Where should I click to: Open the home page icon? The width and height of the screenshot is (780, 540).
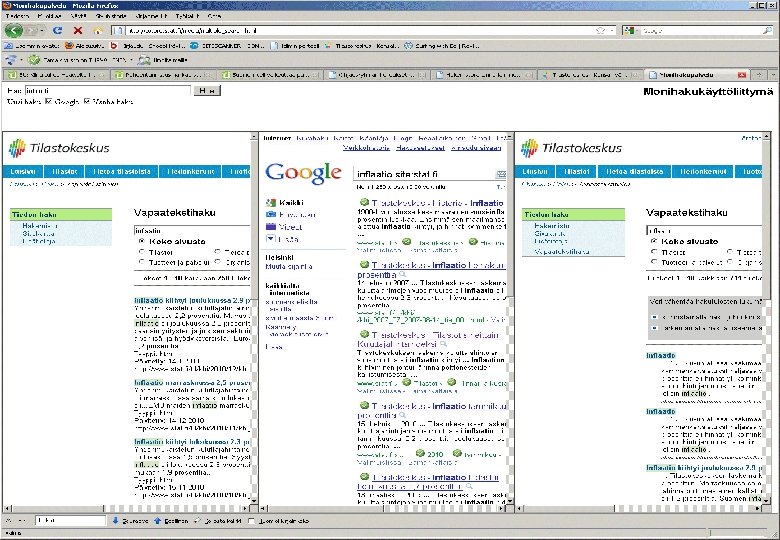click(x=98, y=31)
